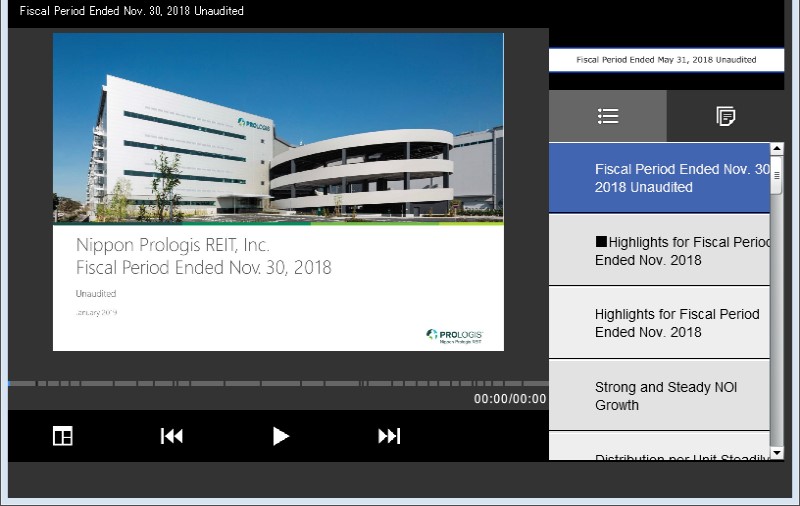Select second 'Highlights for Fiscal Period Ended Nov. 2018' without square
Screen dimensions: 800x506
[x=659, y=323]
